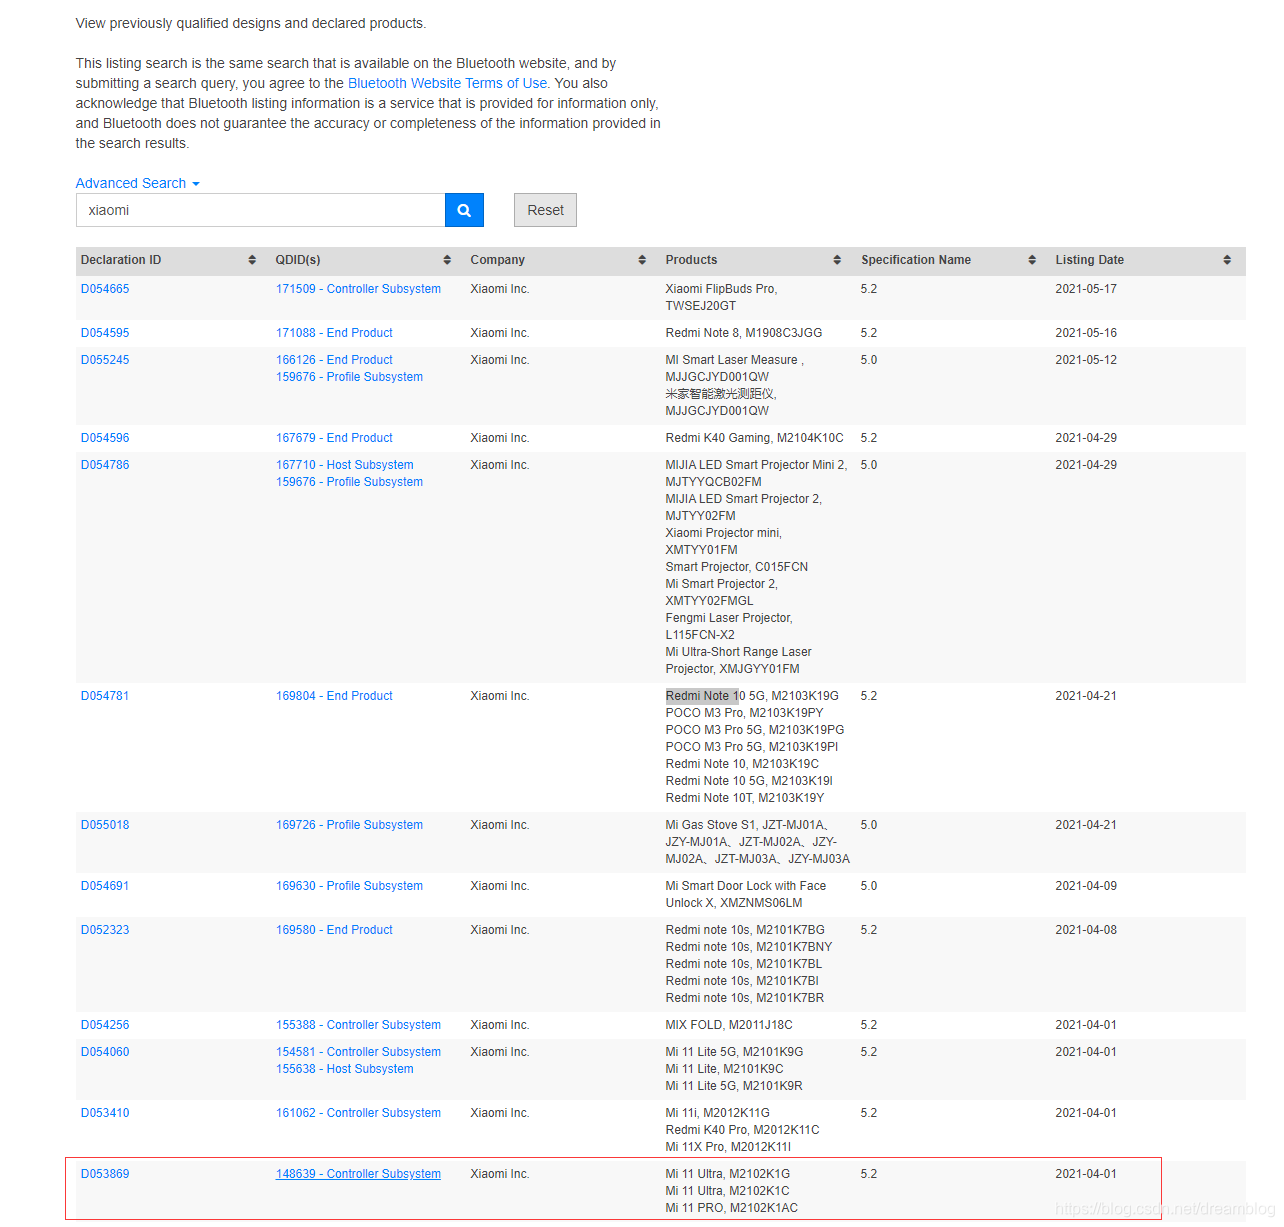Click listing date 2021-04-08
Viewport: 1284px width, 1227px height.
1086,930
